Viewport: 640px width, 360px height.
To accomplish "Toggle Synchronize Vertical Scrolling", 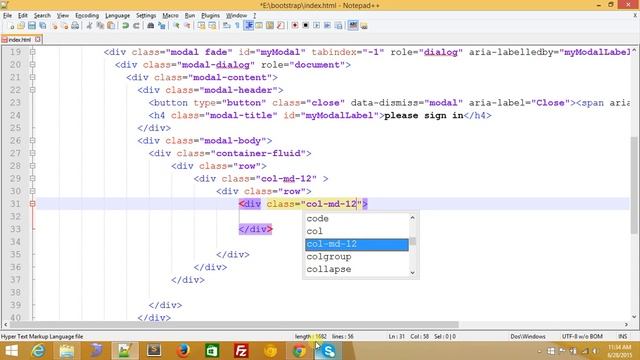I will tap(202, 26).
